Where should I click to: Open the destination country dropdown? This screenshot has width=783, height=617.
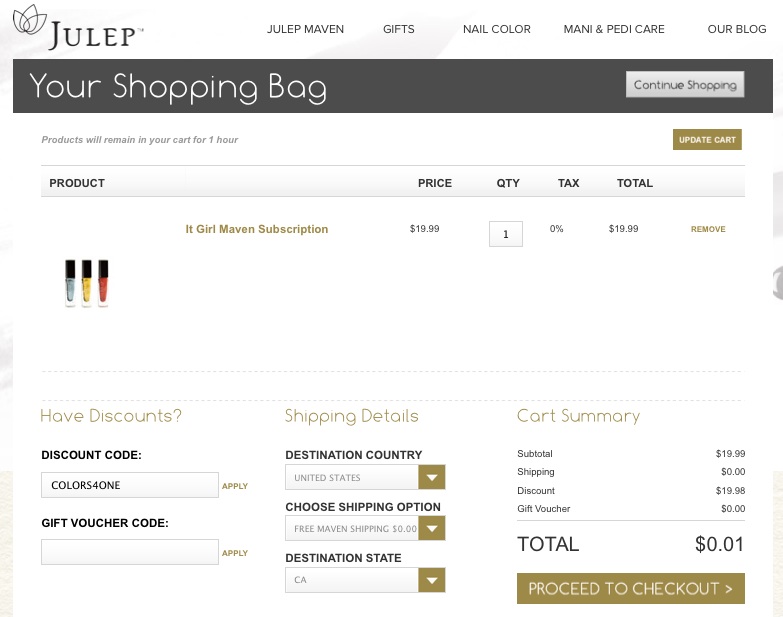[365, 477]
